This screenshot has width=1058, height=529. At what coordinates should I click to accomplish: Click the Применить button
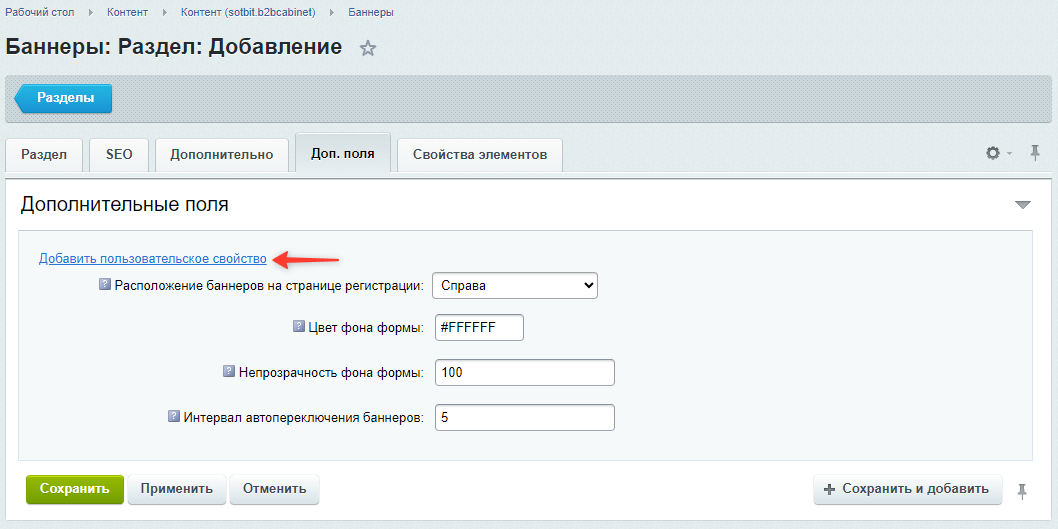(177, 489)
